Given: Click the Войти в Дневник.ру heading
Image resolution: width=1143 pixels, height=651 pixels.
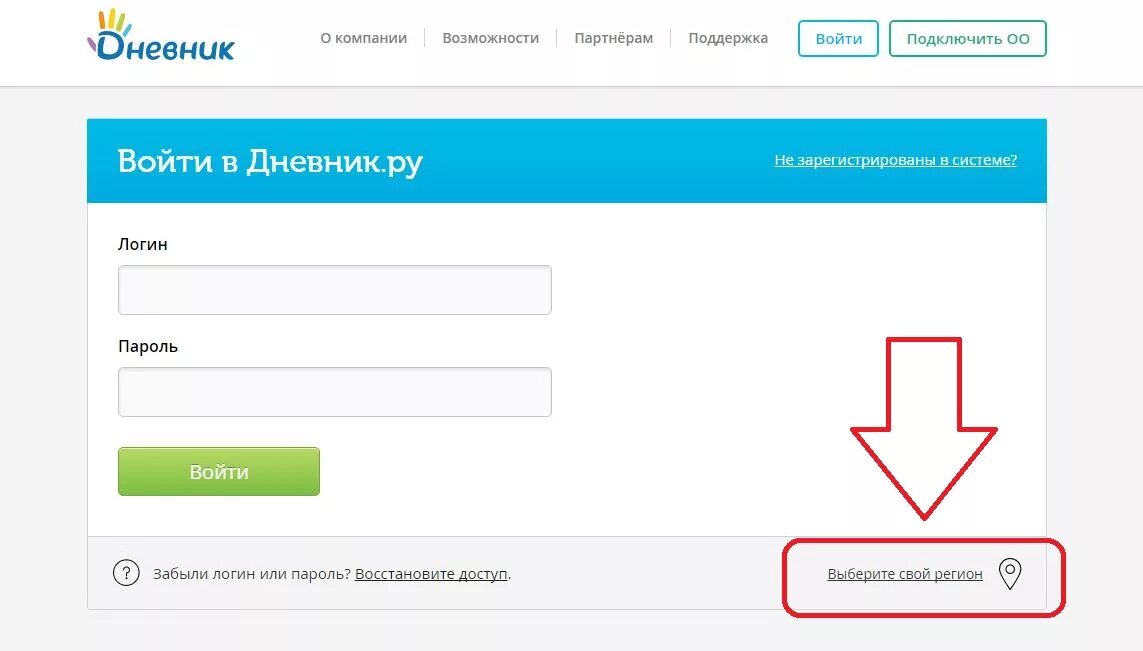Looking at the screenshot, I should tap(270, 161).
